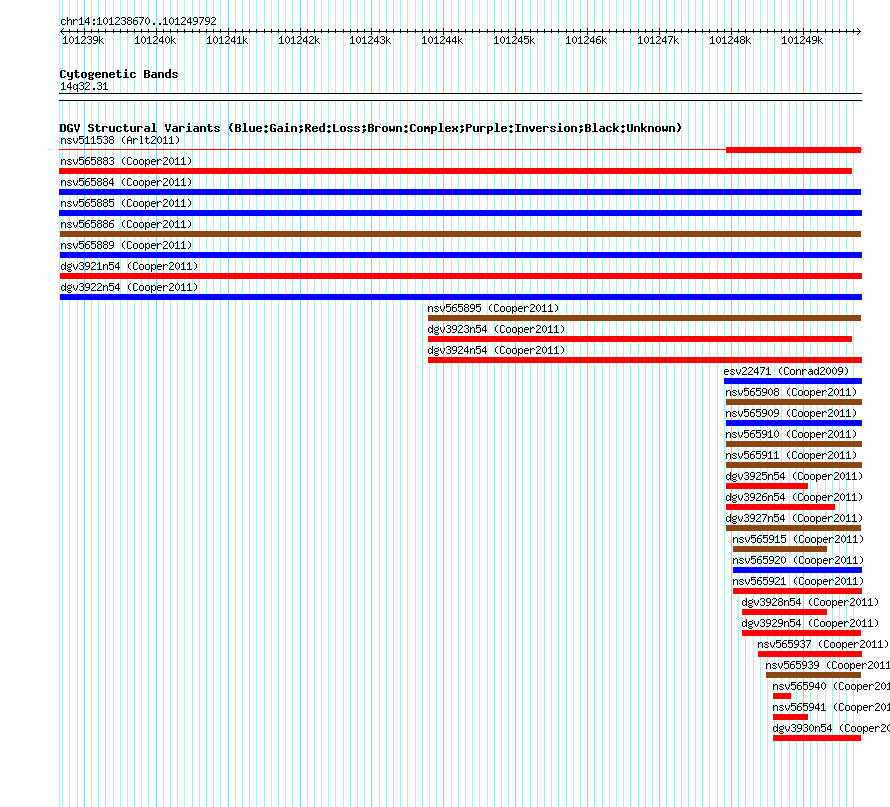Select the dgv3925n54 (Cooper2011) label
Viewport: 890px width, 807px height.
(795, 476)
